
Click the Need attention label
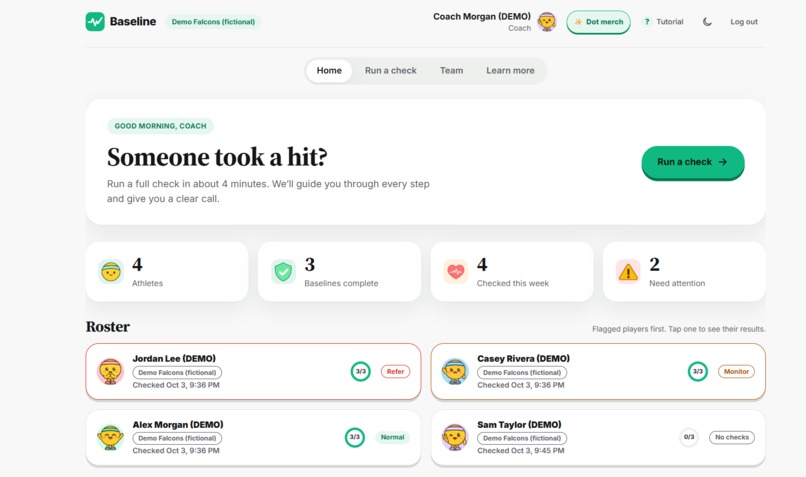(x=677, y=283)
